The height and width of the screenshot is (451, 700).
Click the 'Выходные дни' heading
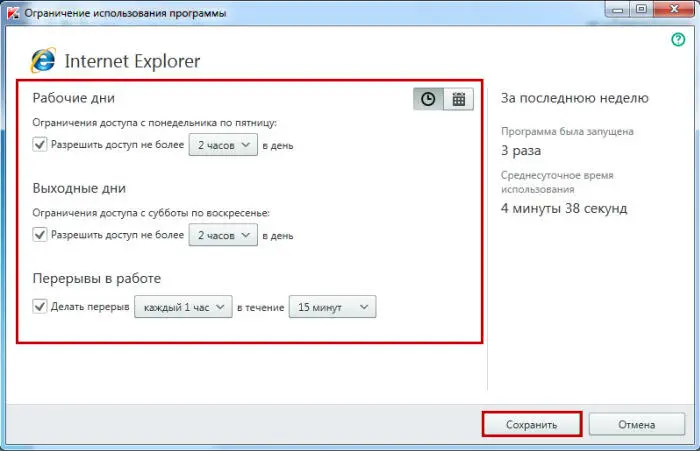[x=79, y=188]
